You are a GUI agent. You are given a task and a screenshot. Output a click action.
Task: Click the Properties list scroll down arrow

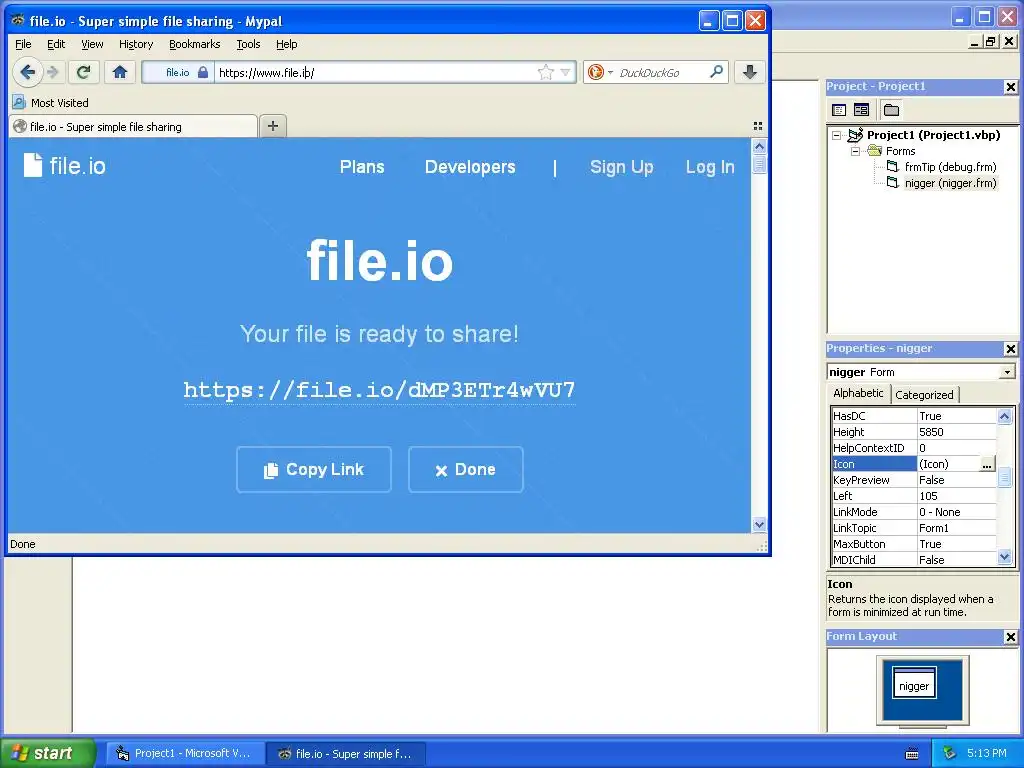coord(1004,557)
